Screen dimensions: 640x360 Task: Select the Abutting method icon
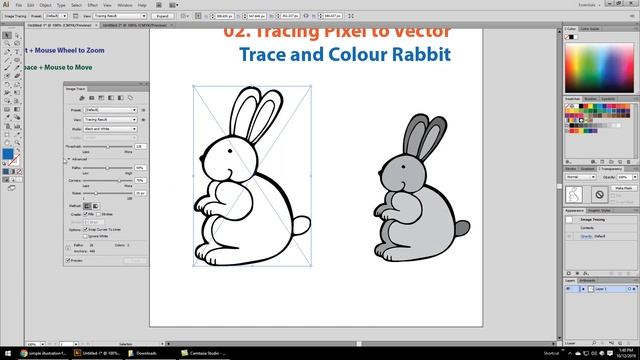[87, 206]
